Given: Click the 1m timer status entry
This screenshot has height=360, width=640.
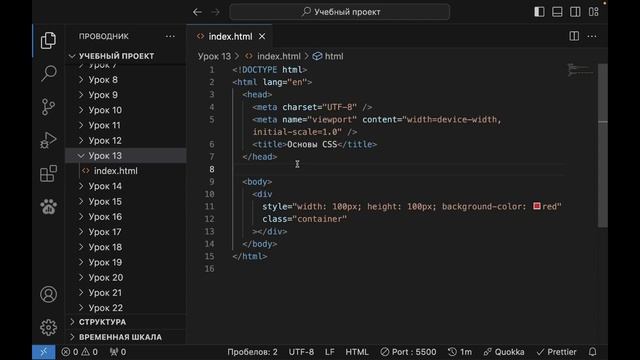Looking at the screenshot, I should click(x=460, y=352).
